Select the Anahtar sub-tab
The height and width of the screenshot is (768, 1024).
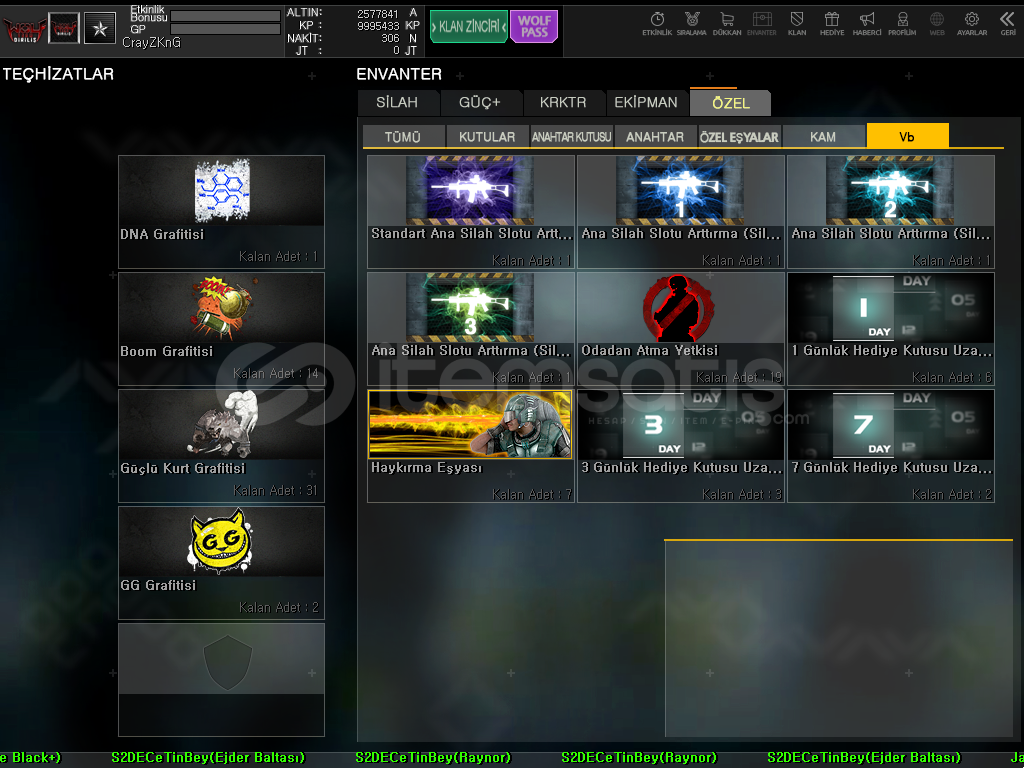pyautogui.click(x=655, y=137)
